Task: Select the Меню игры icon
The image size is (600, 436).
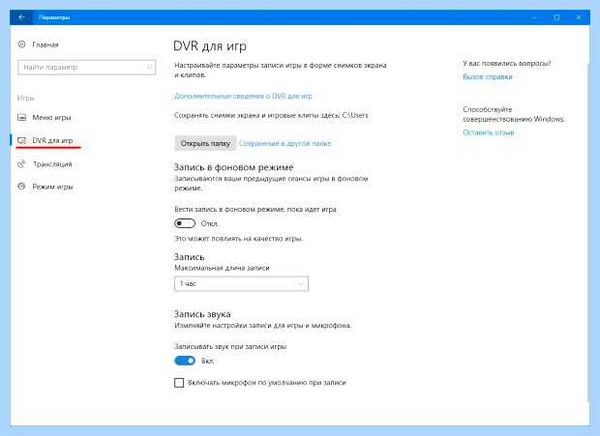Action: point(22,117)
